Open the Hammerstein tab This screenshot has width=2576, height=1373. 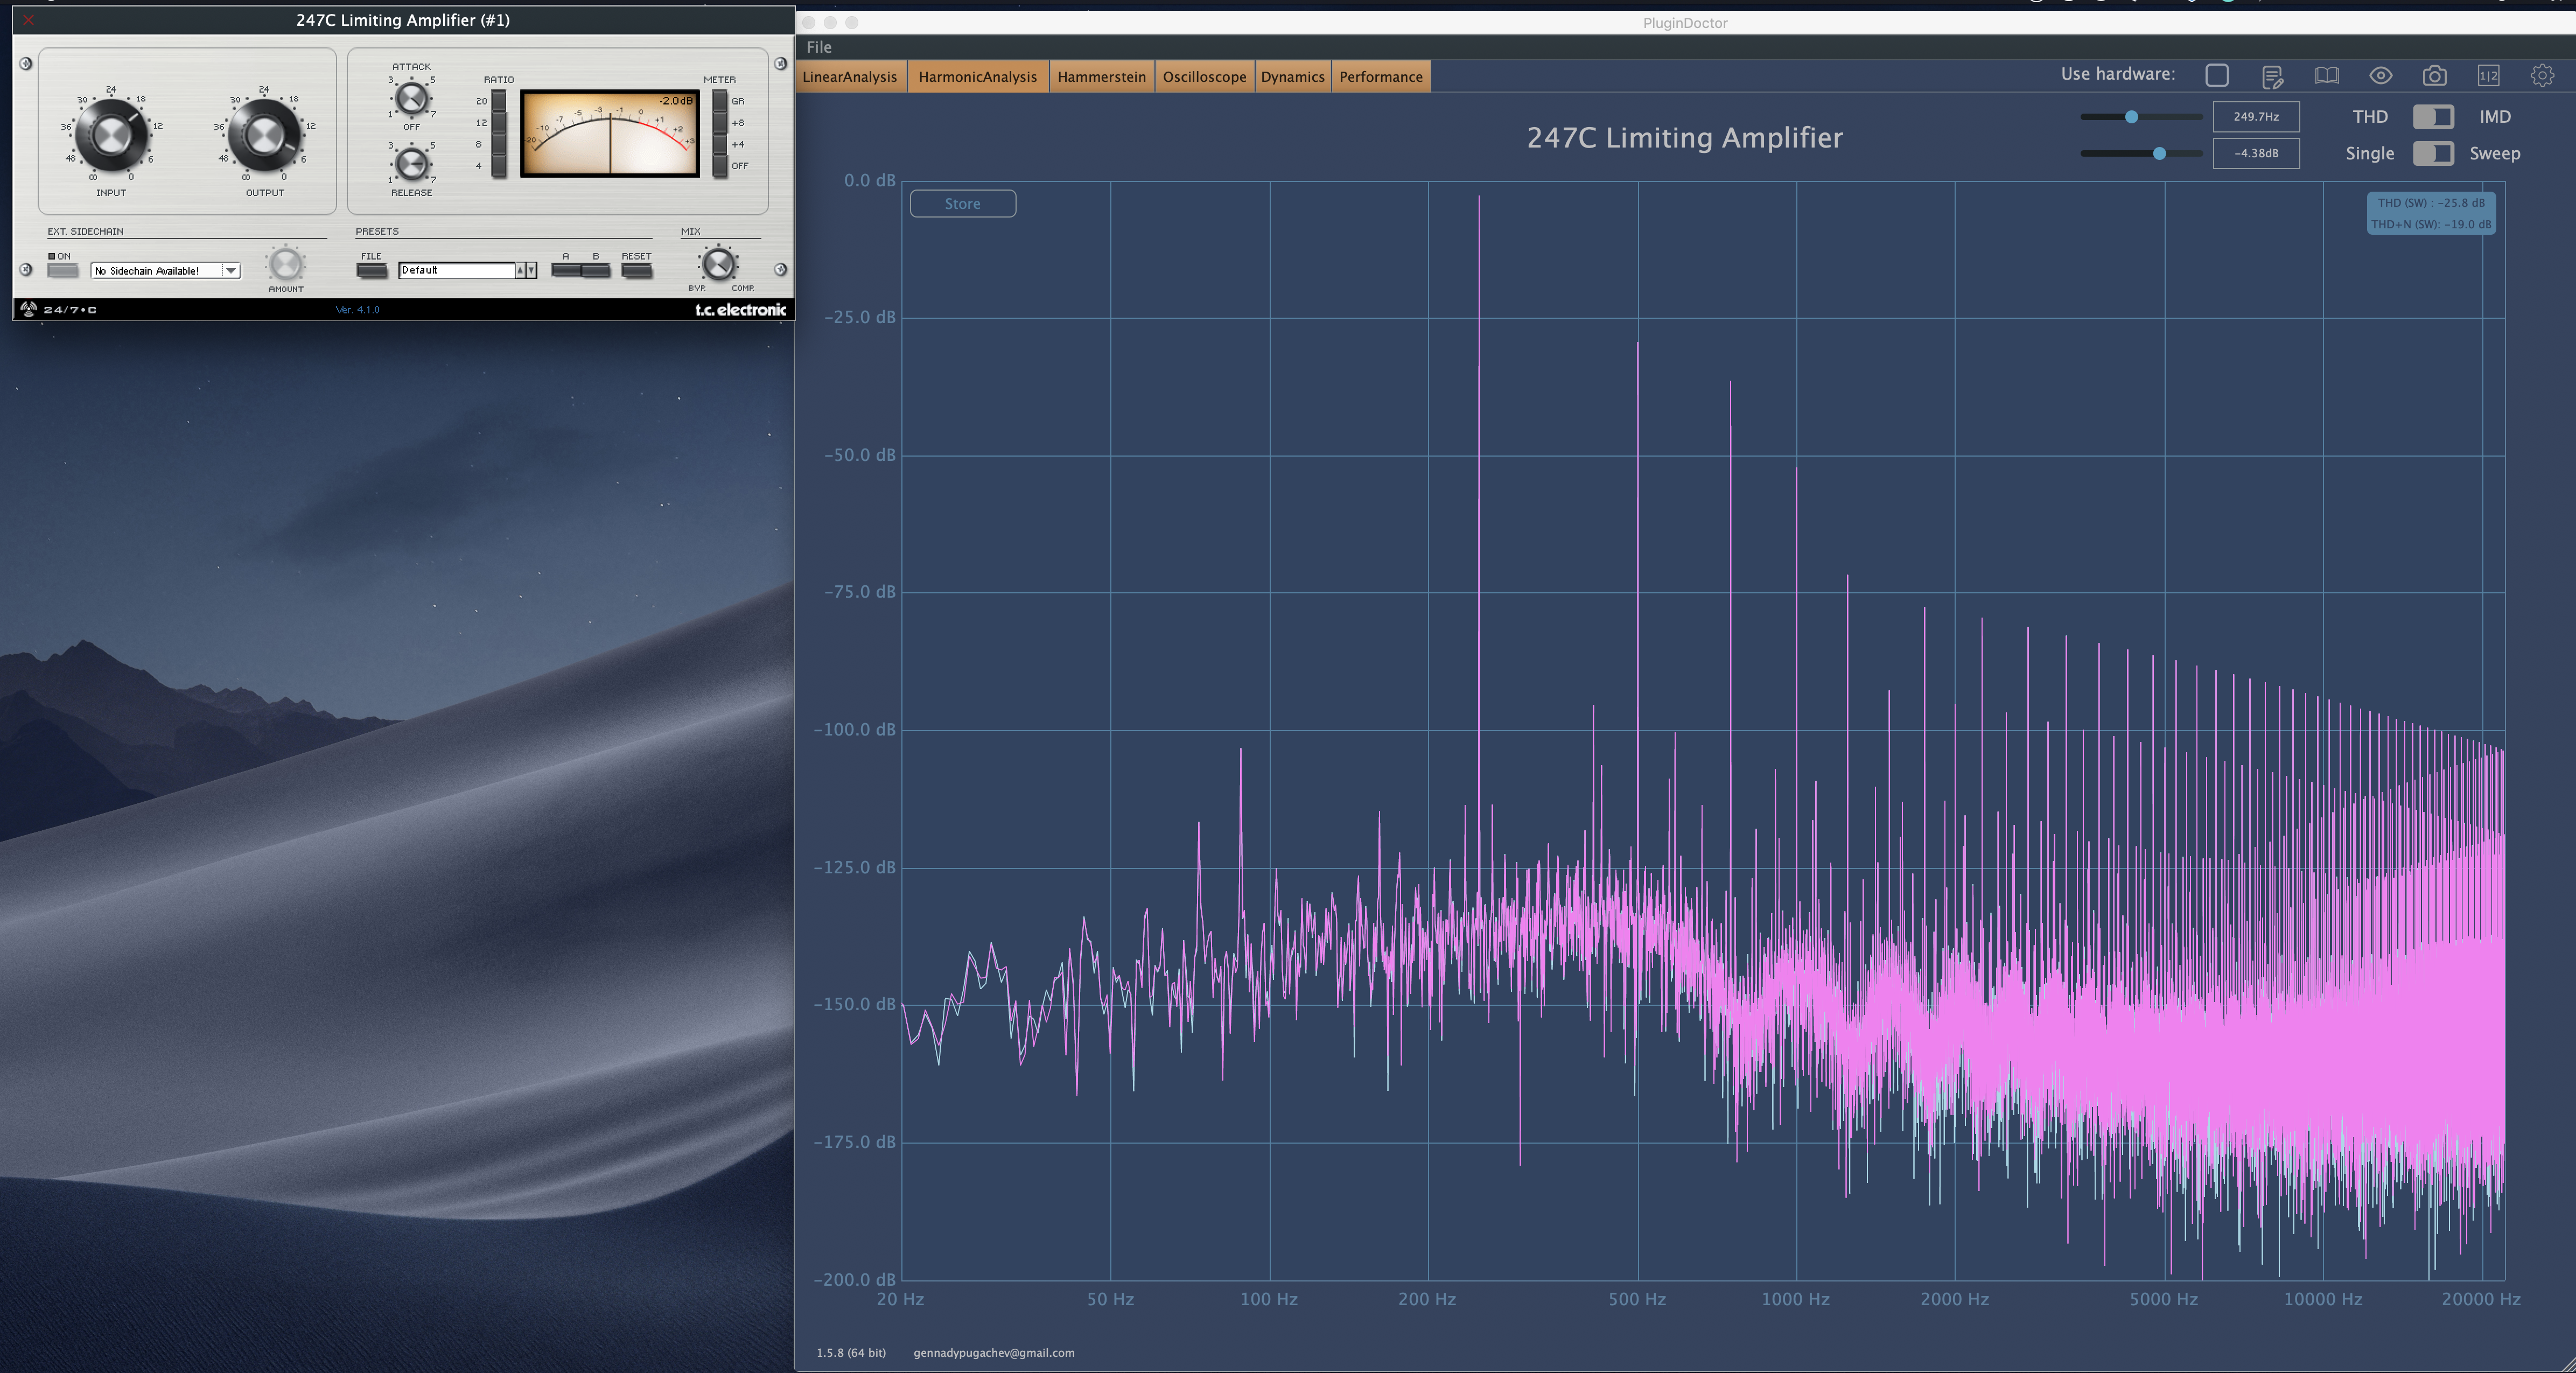1102,77
